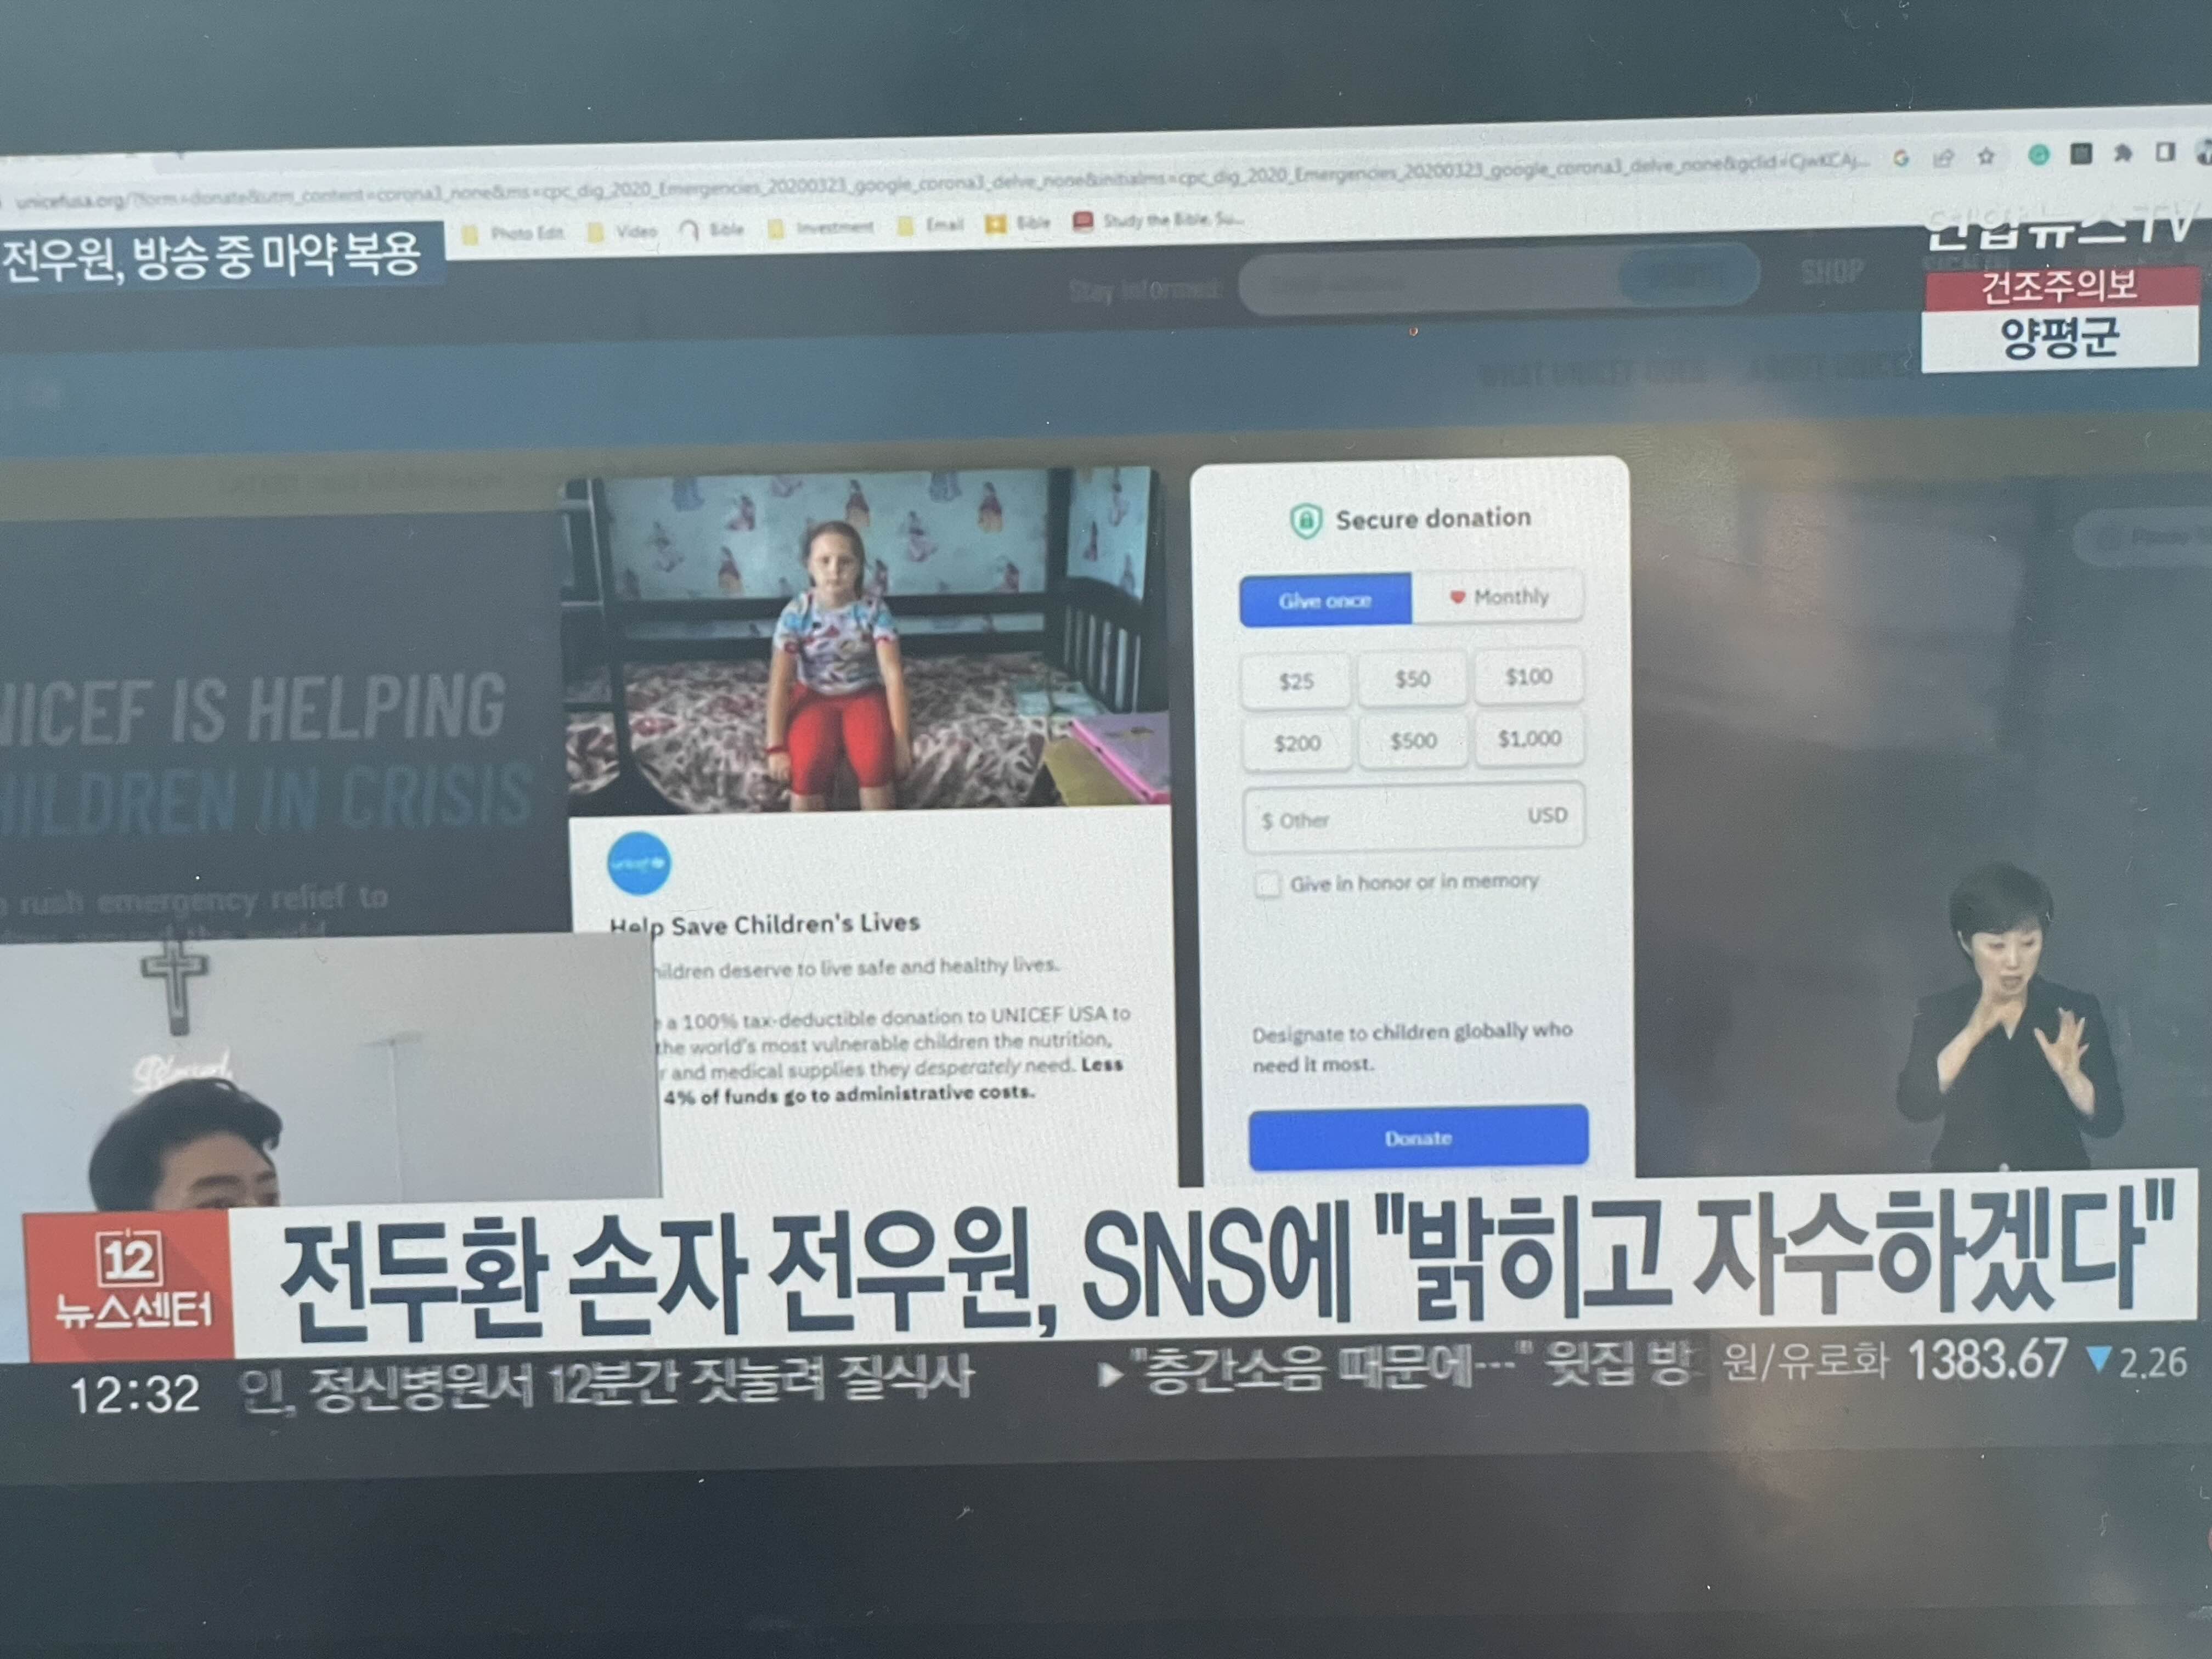Click the round UNICEF logo badge
The height and width of the screenshot is (1659, 2212).
click(639, 862)
